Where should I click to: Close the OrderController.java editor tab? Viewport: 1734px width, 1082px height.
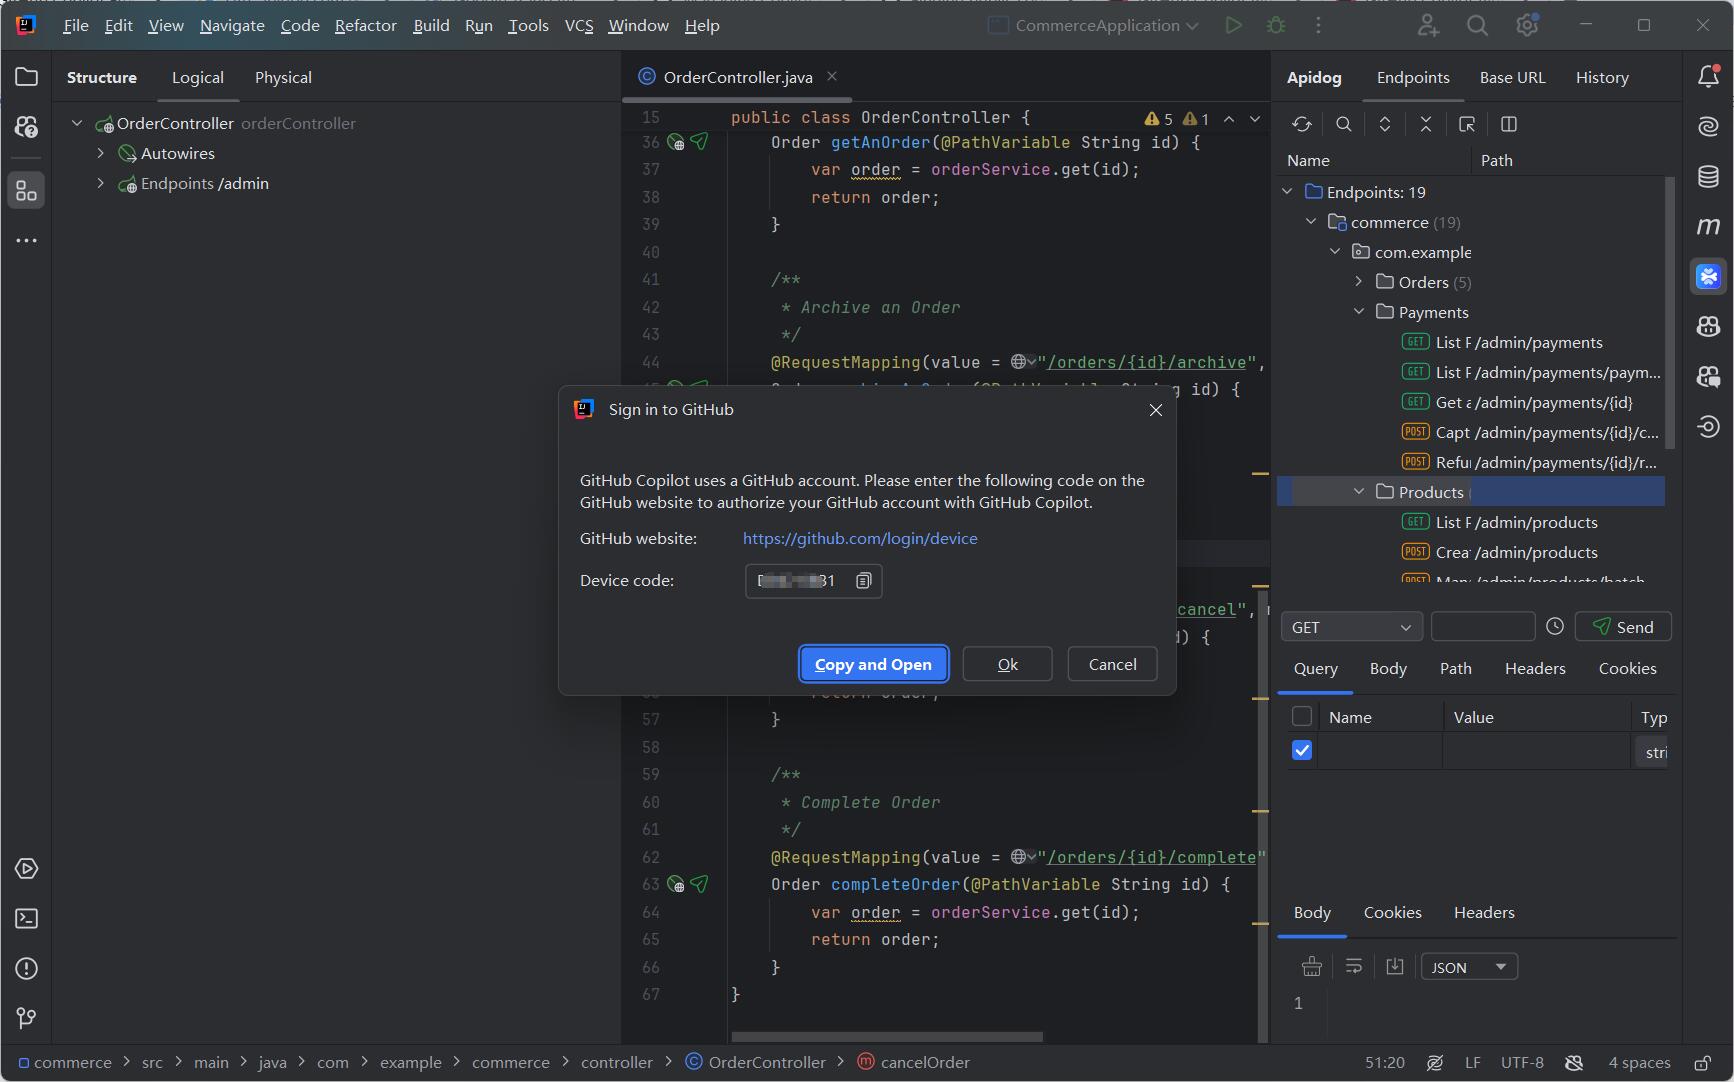[832, 76]
